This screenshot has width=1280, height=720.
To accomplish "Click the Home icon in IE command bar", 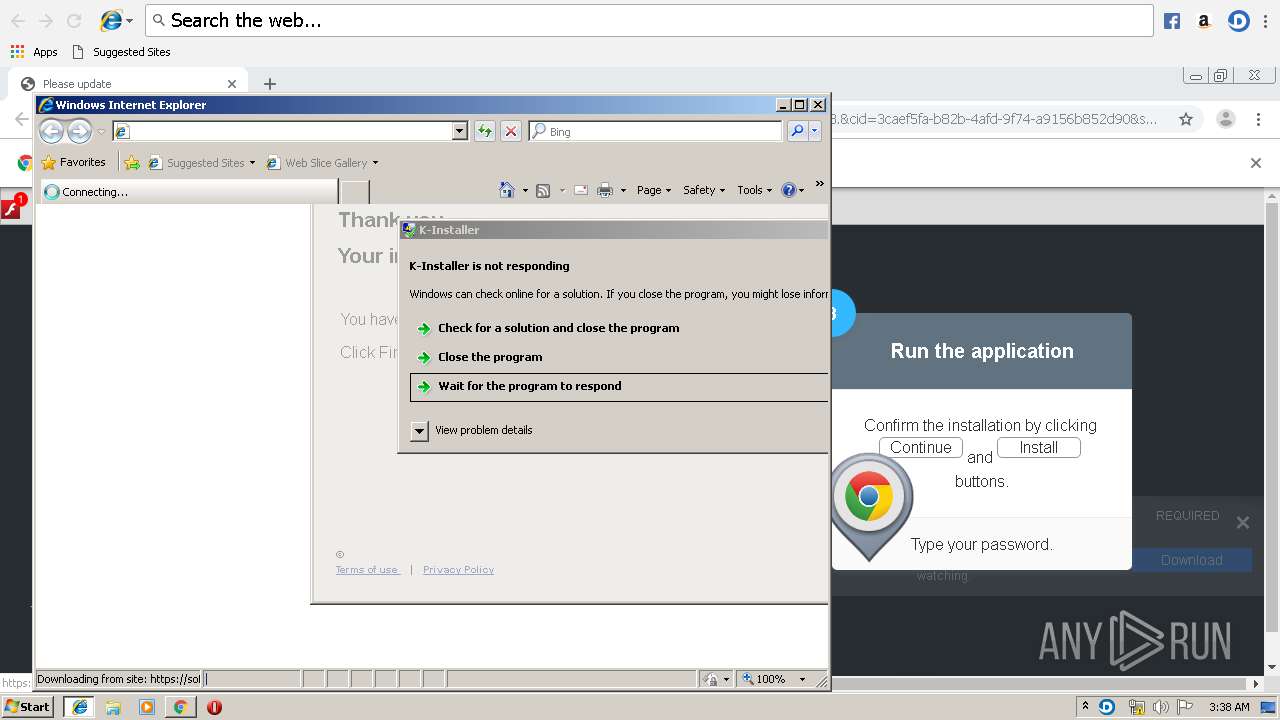I will tap(507, 190).
